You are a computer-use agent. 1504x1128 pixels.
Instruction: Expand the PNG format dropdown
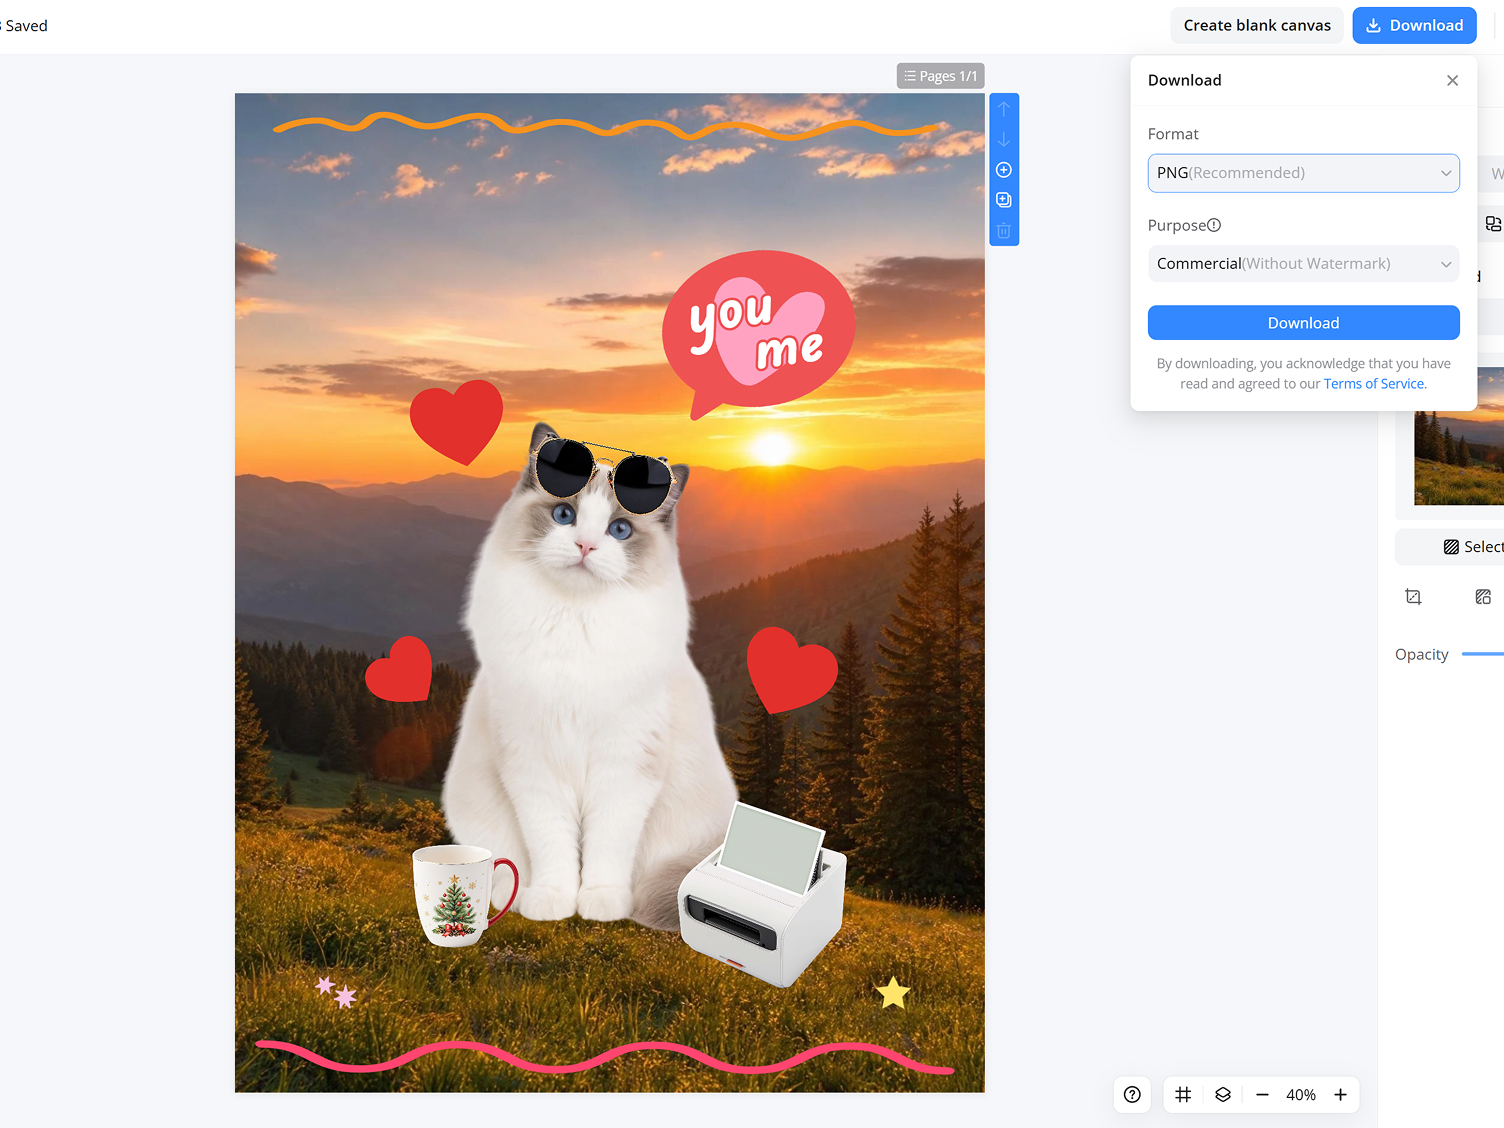(x=1304, y=173)
